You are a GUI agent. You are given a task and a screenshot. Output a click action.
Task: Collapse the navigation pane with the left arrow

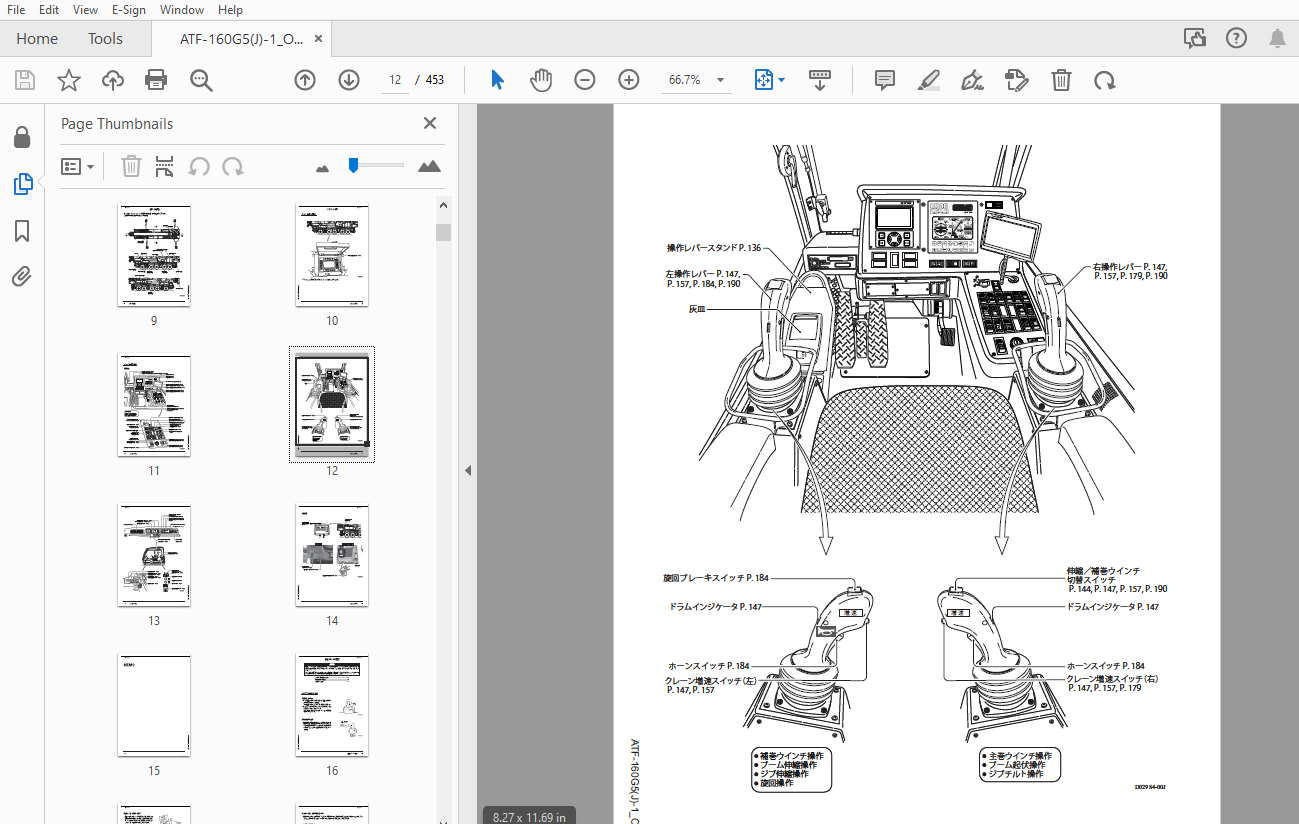[467, 471]
